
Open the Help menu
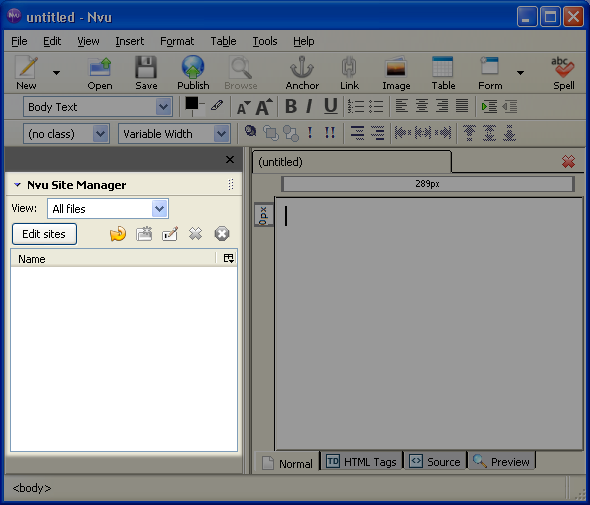[304, 41]
